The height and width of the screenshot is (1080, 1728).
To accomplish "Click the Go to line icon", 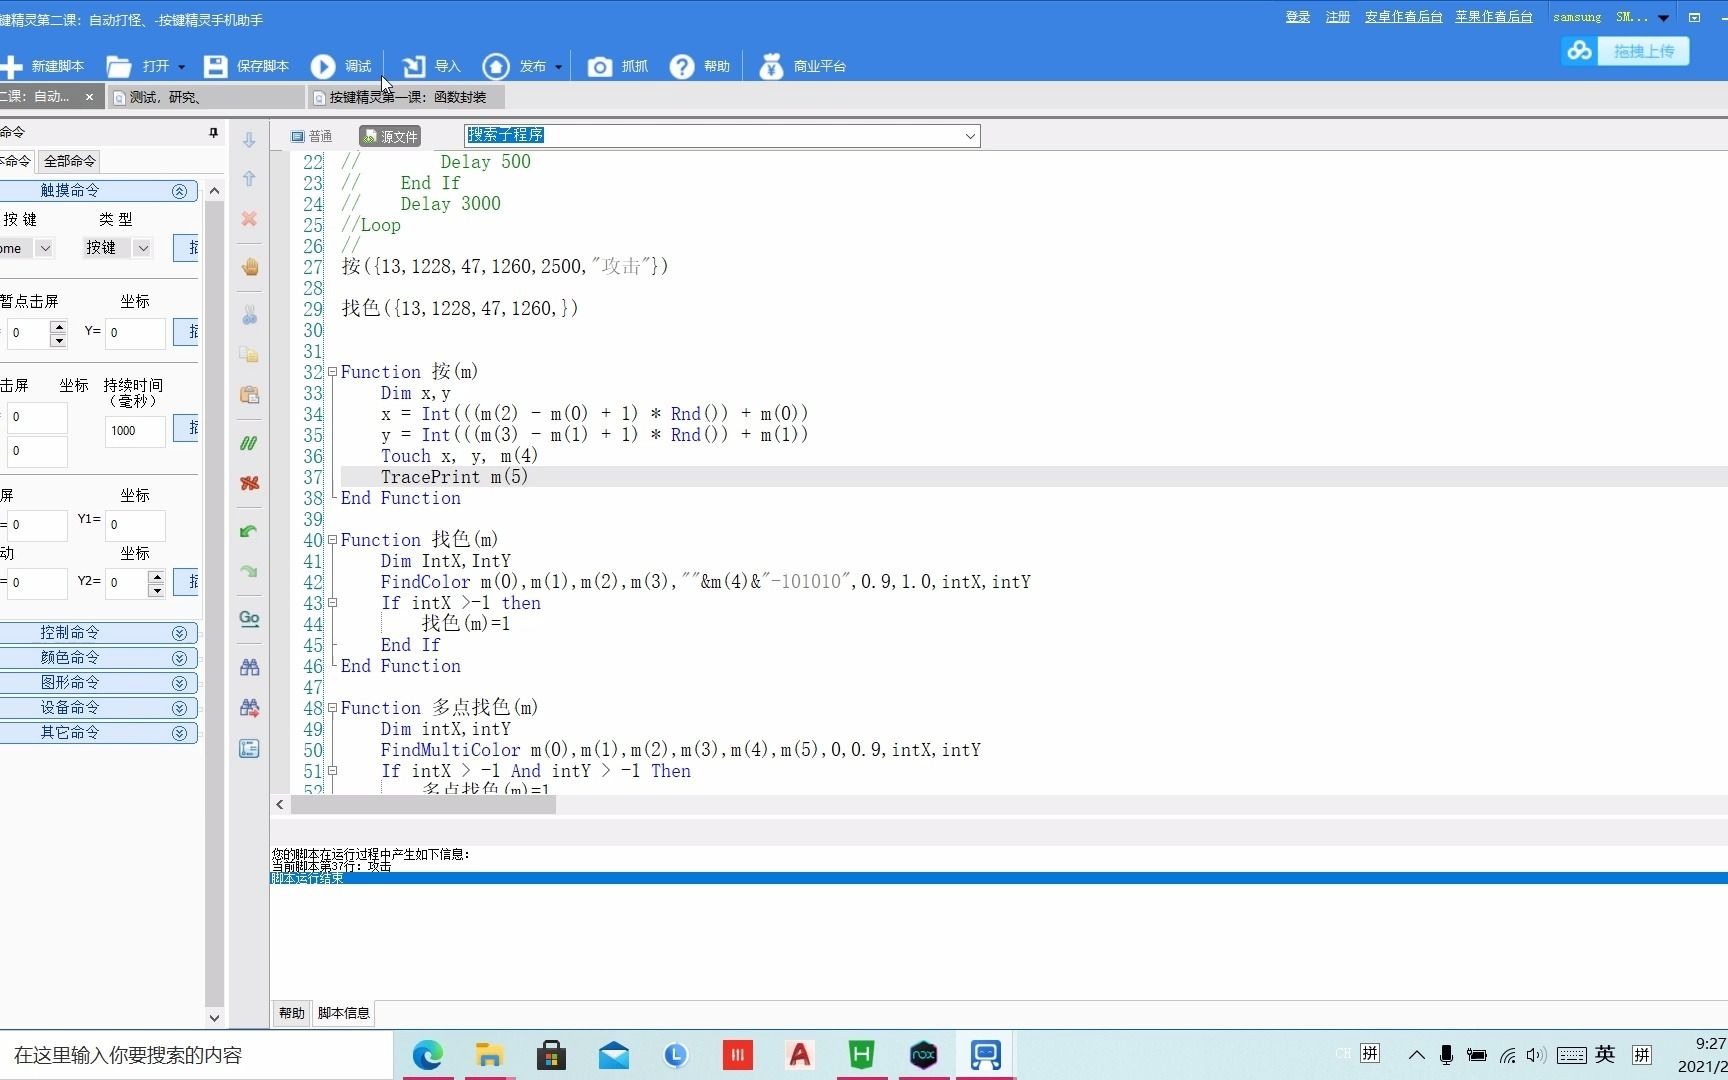I will tap(249, 618).
